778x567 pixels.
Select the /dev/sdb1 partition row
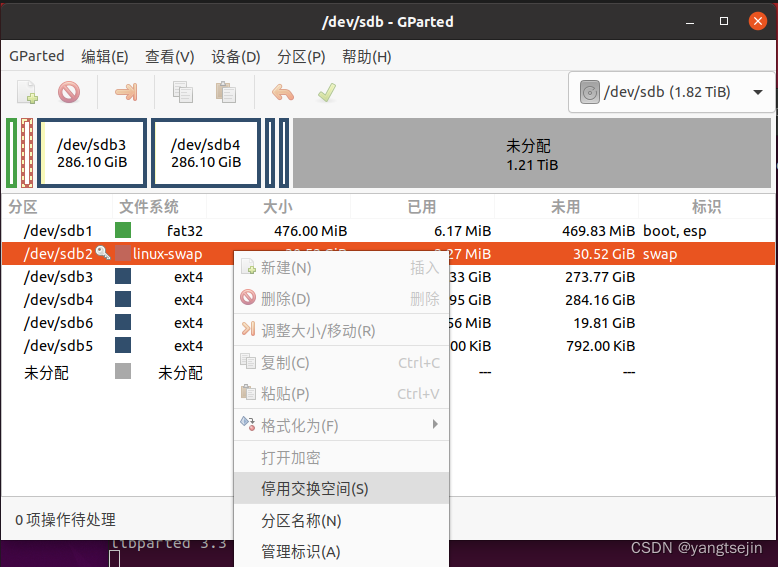(388, 231)
